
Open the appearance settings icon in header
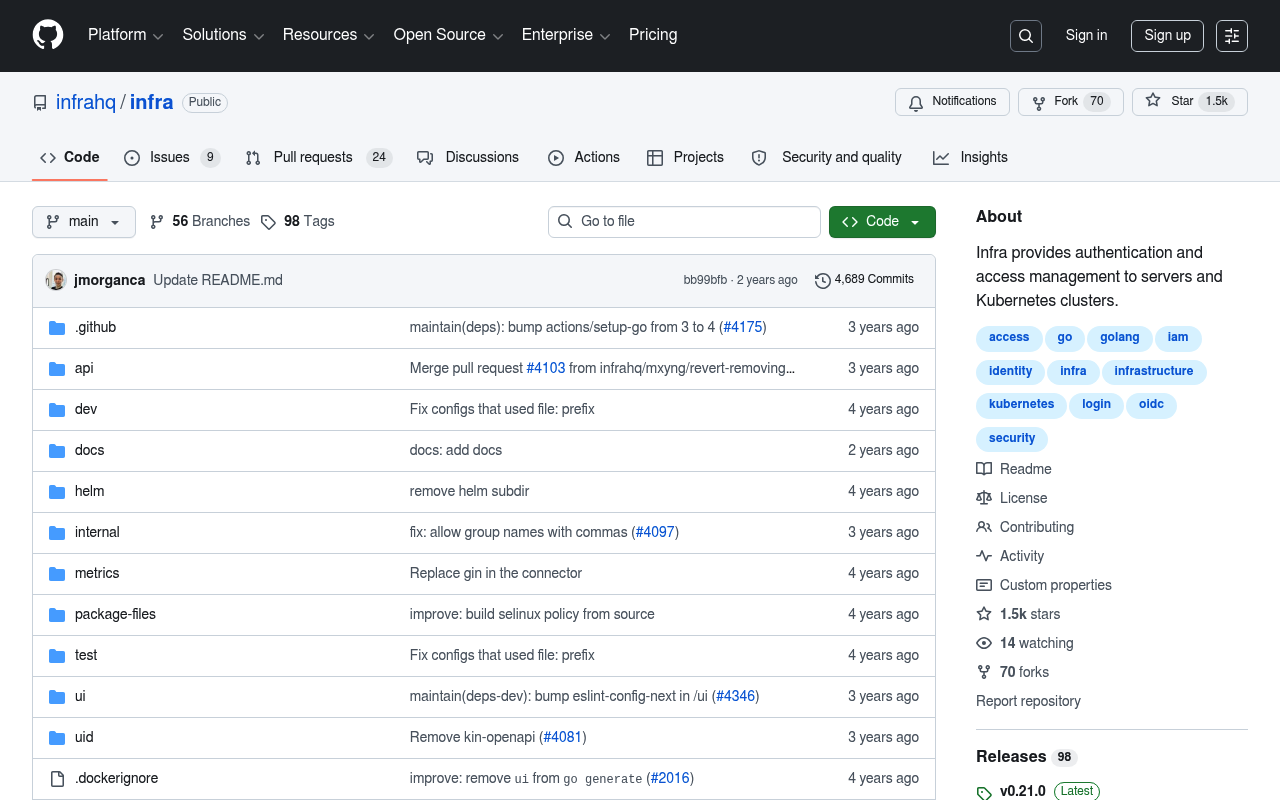[1232, 36]
